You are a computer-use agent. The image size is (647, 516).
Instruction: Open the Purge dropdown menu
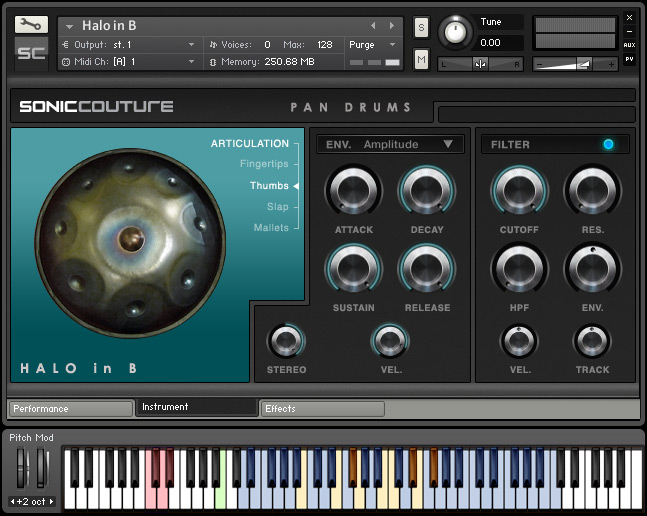tap(373, 45)
